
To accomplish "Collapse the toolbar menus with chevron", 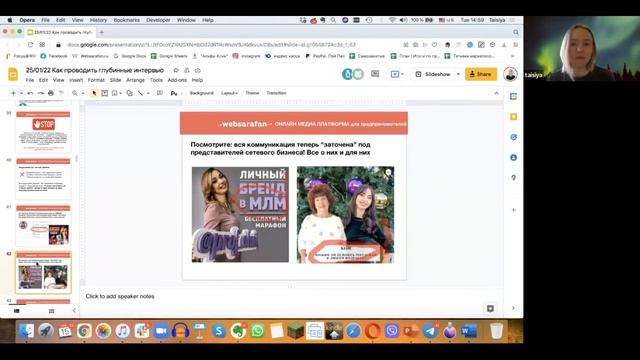I will coord(496,93).
